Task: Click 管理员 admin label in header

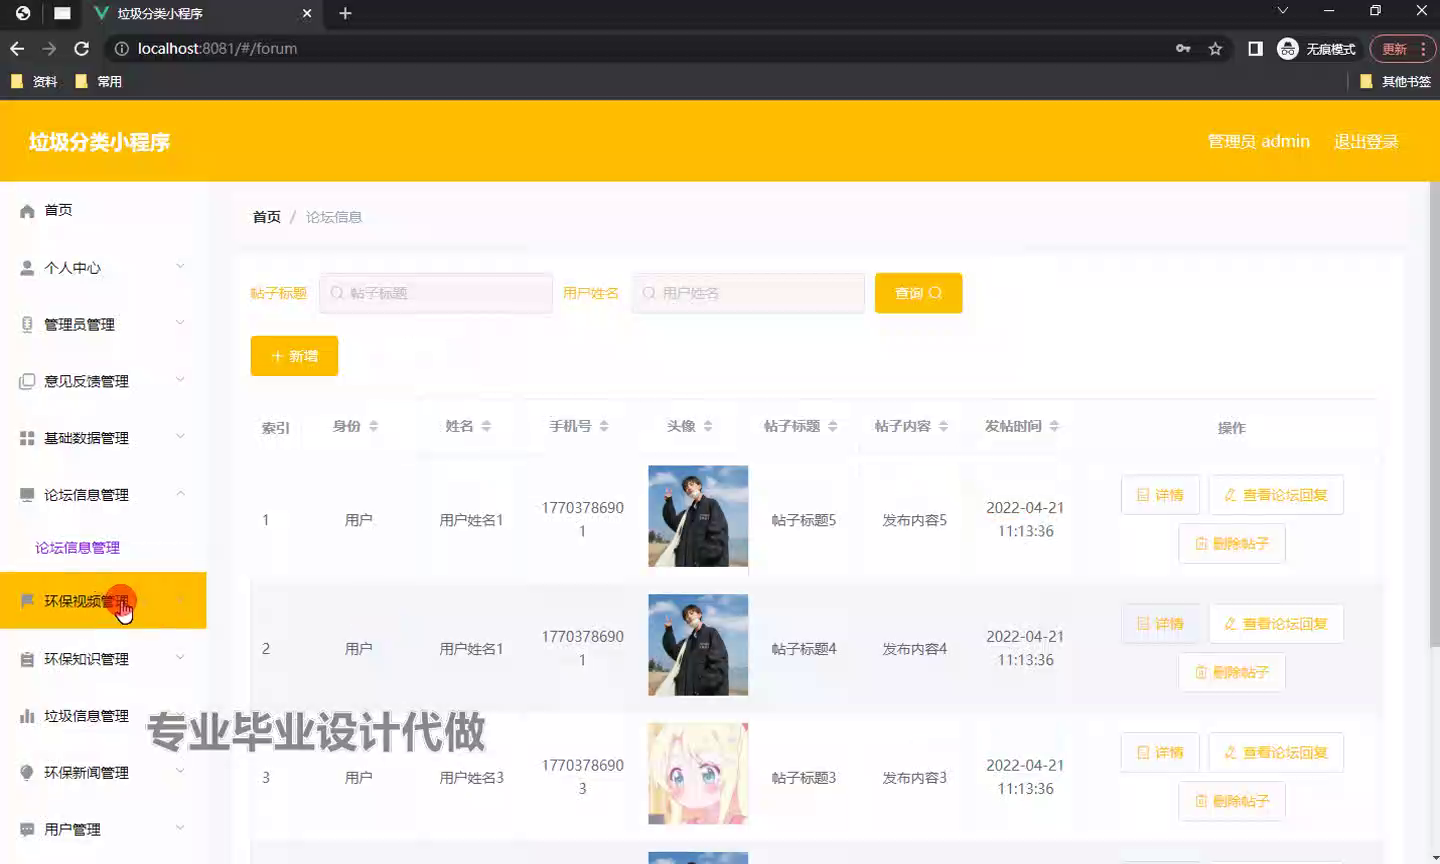Action: point(1259,141)
